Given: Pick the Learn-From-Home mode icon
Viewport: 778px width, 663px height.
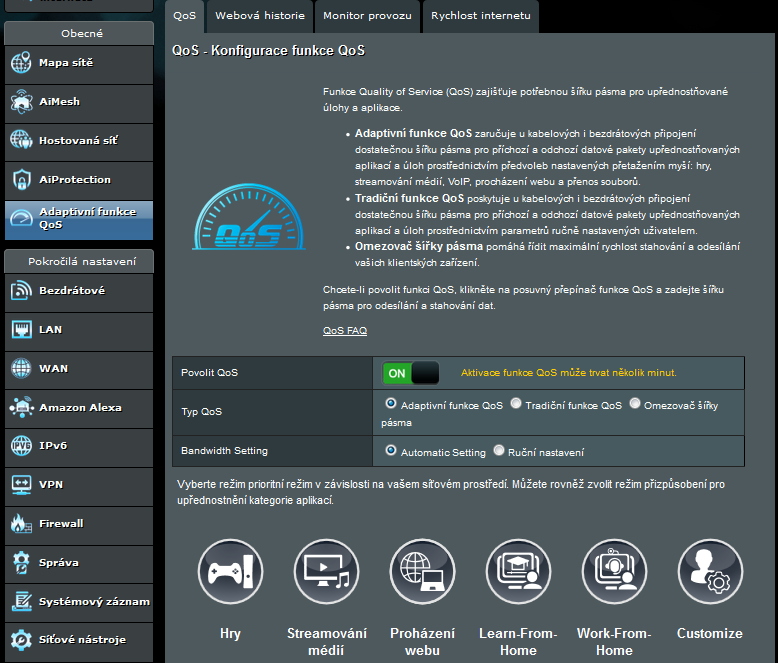Looking at the screenshot, I should 518,574.
